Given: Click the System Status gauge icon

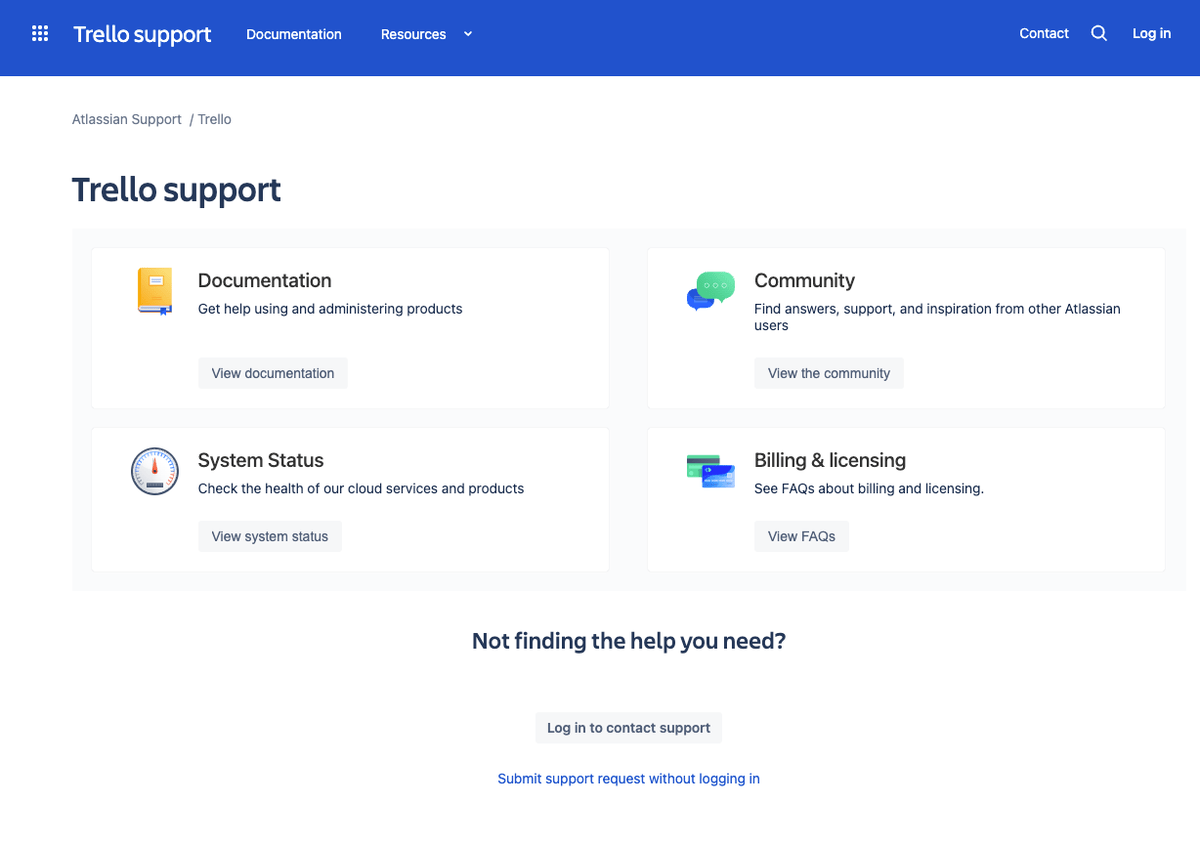Looking at the screenshot, I should point(155,471).
